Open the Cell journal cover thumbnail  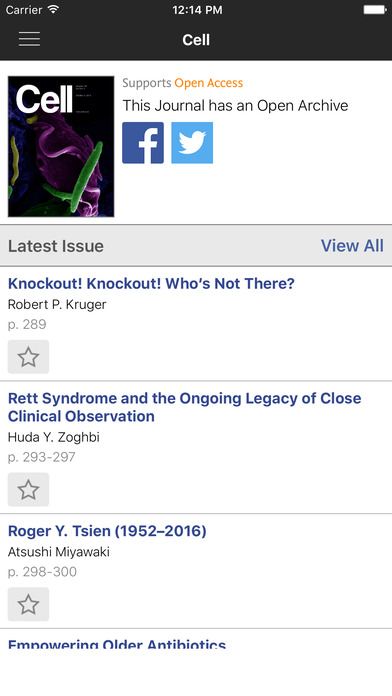pos(61,146)
